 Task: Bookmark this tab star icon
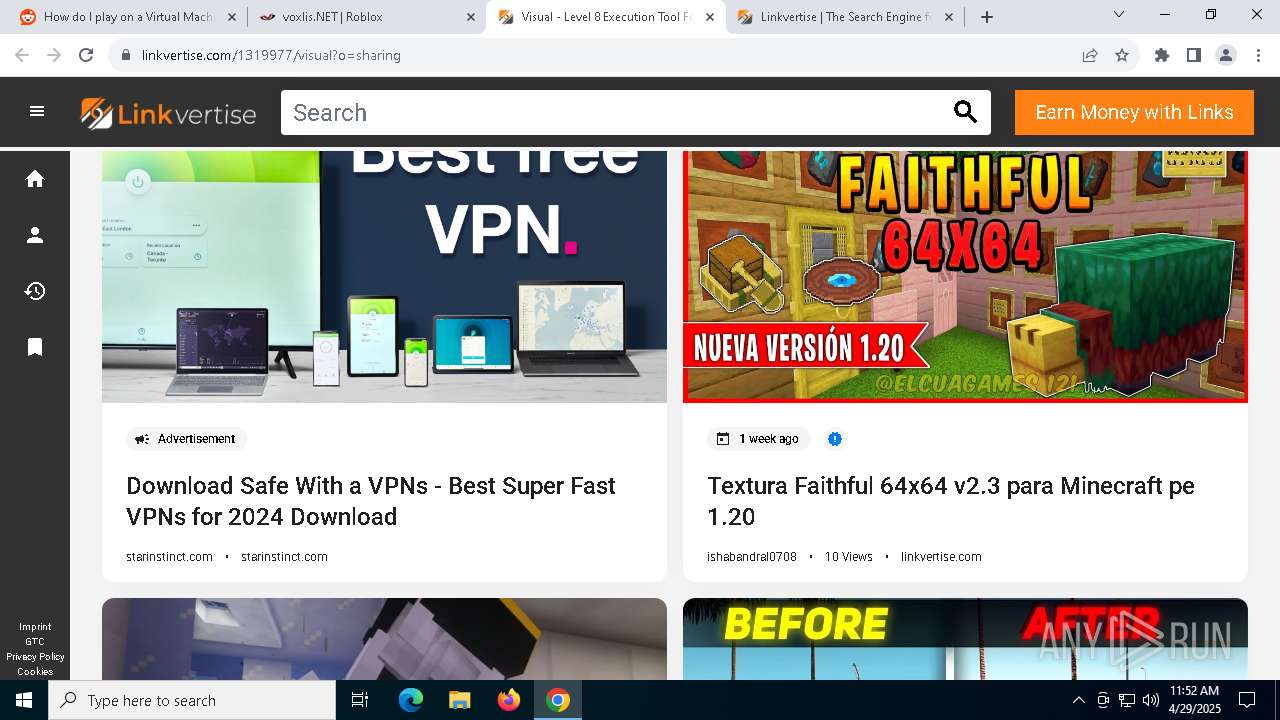point(1122,55)
